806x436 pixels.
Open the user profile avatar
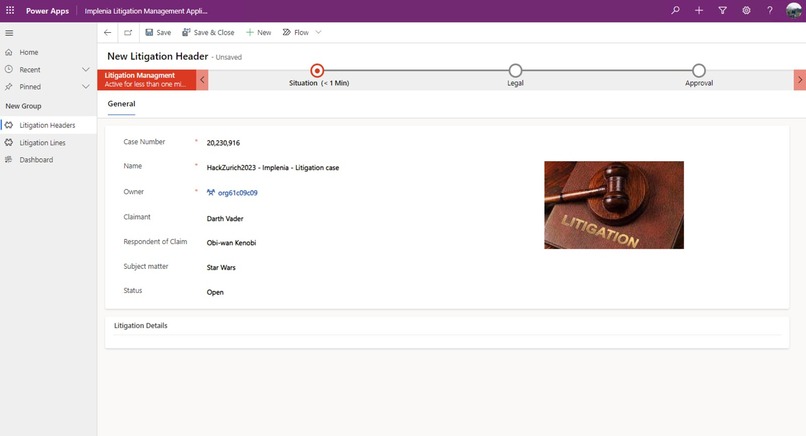click(794, 10)
